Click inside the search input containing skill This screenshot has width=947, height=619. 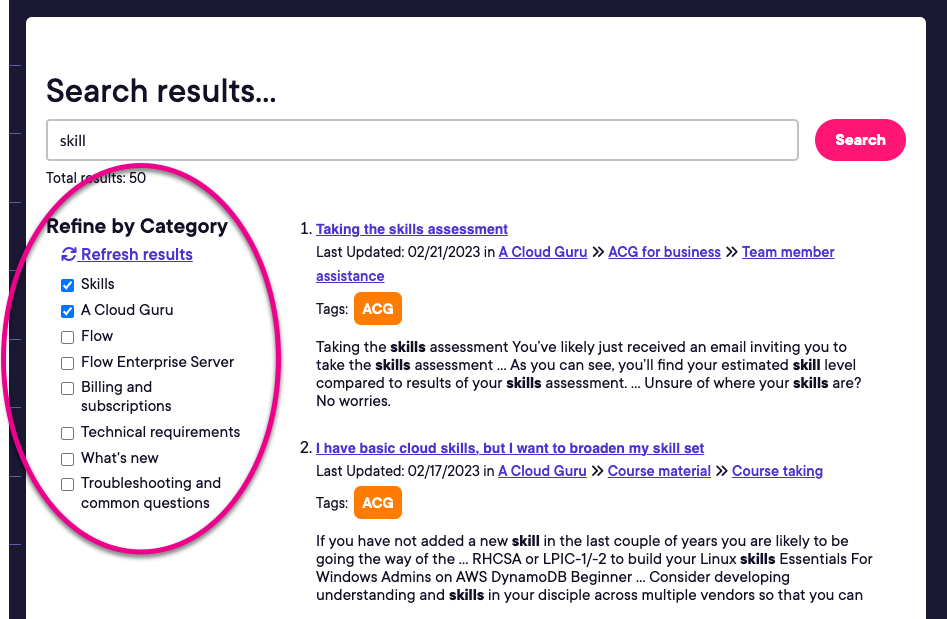point(422,140)
